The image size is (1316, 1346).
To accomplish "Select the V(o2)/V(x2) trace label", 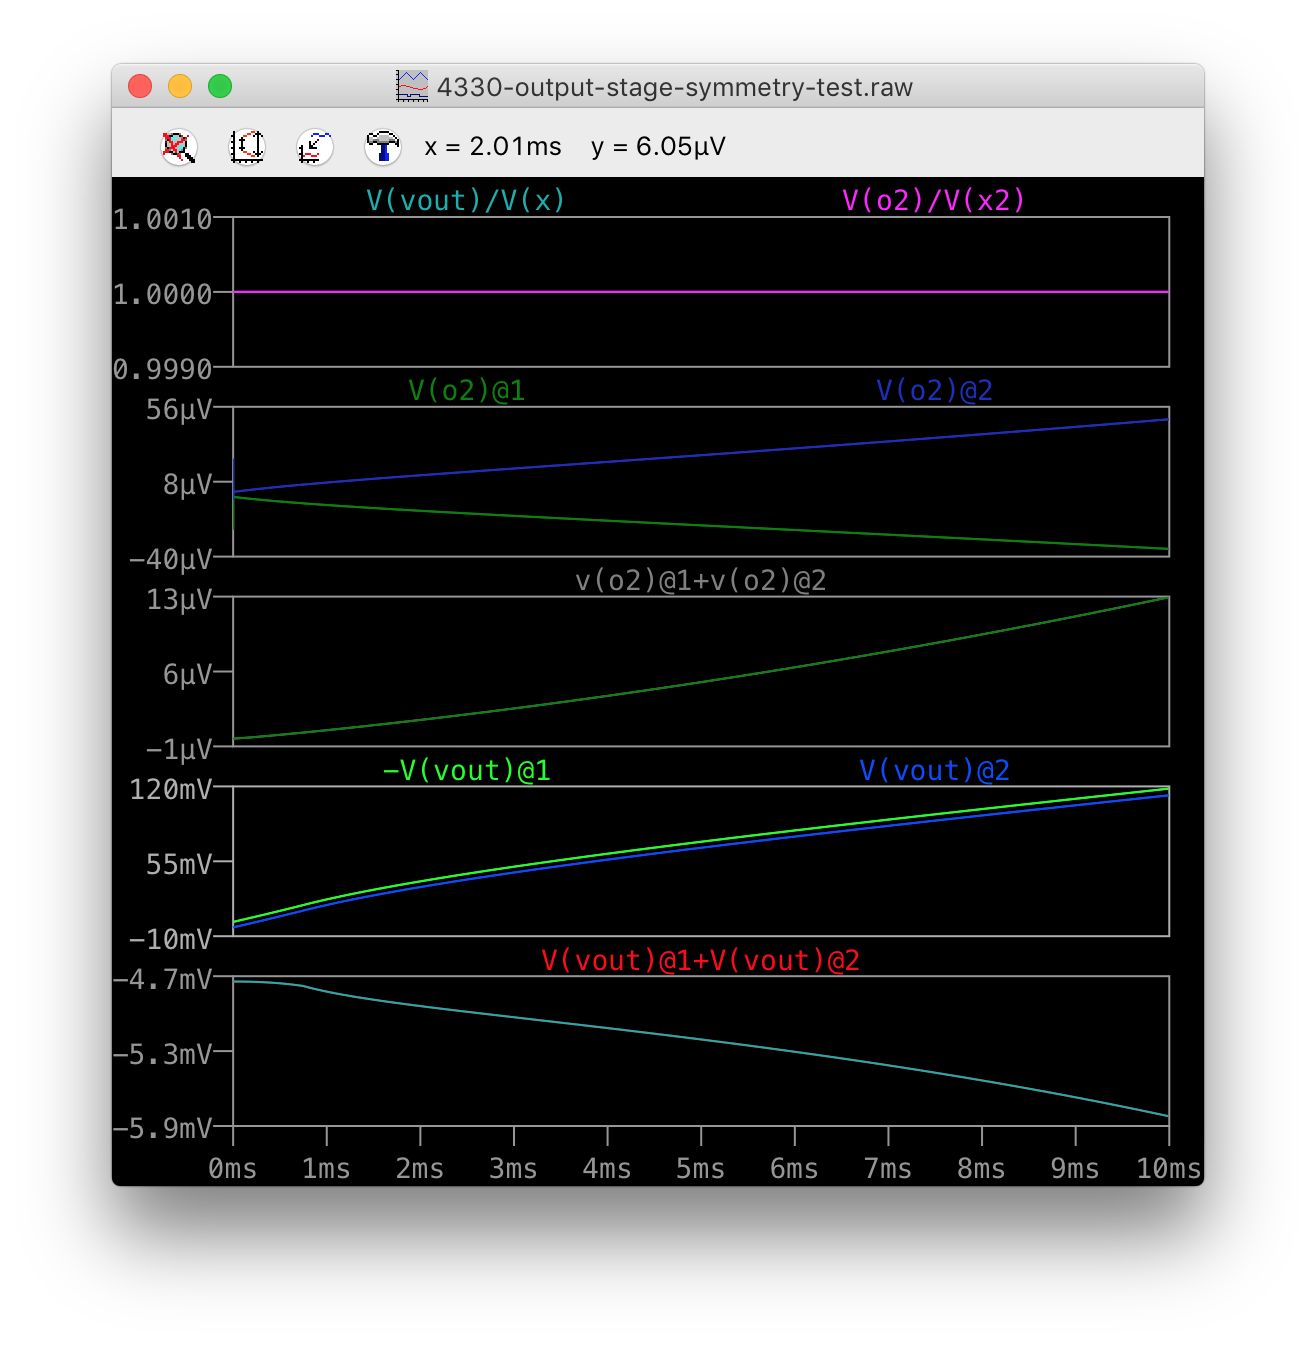I will [934, 201].
